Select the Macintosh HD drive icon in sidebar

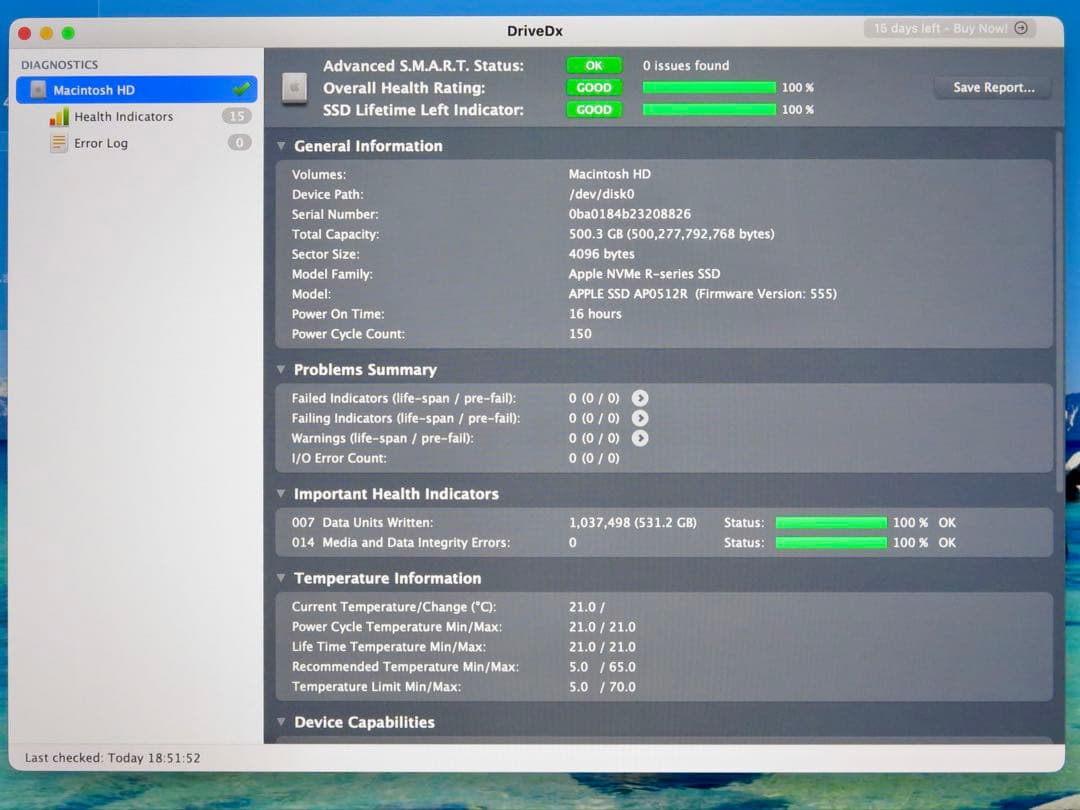(38, 89)
